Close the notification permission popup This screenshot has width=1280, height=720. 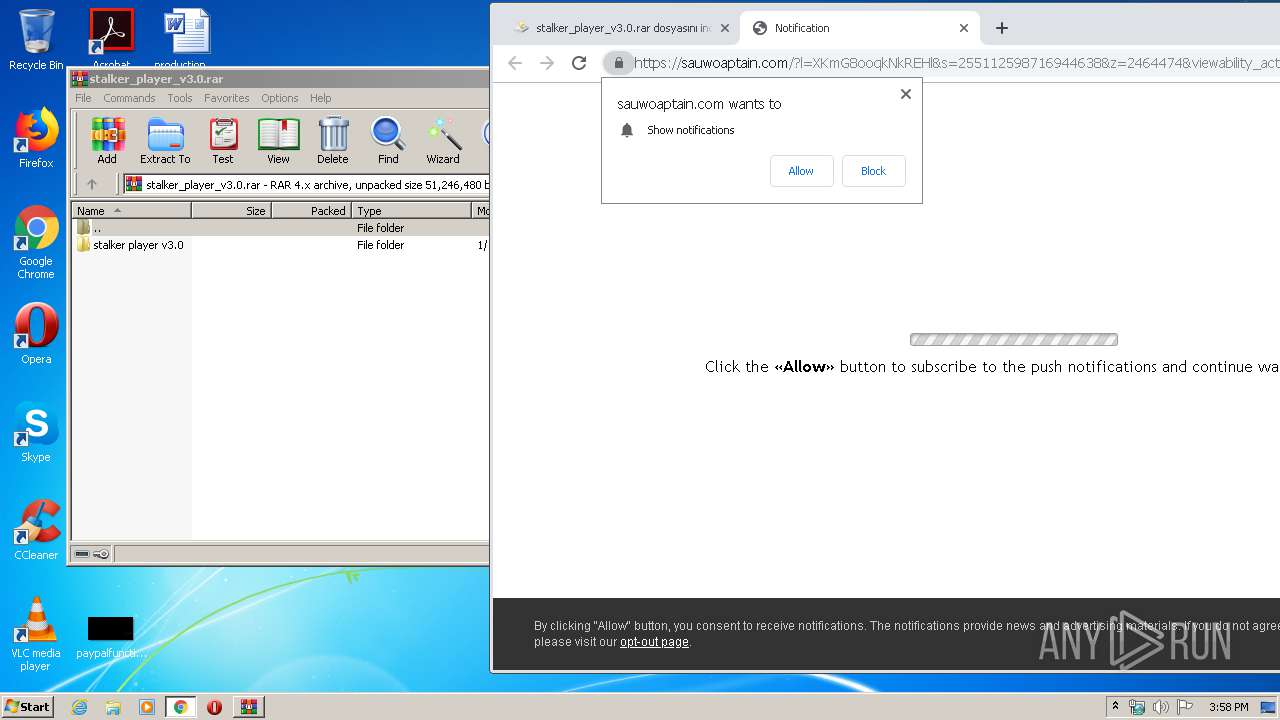[906, 94]
